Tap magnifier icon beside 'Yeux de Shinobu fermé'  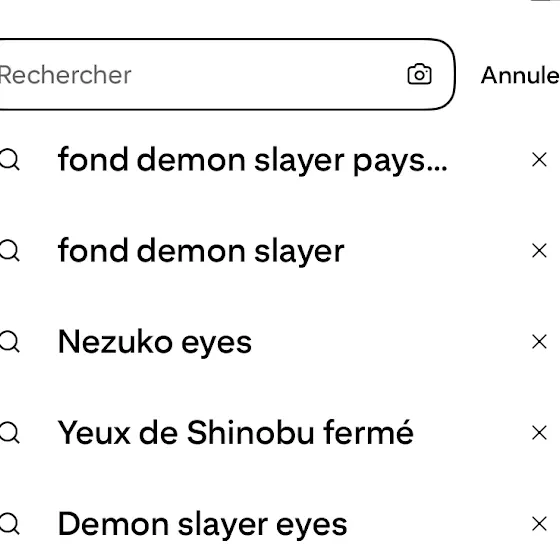(9, 433)
